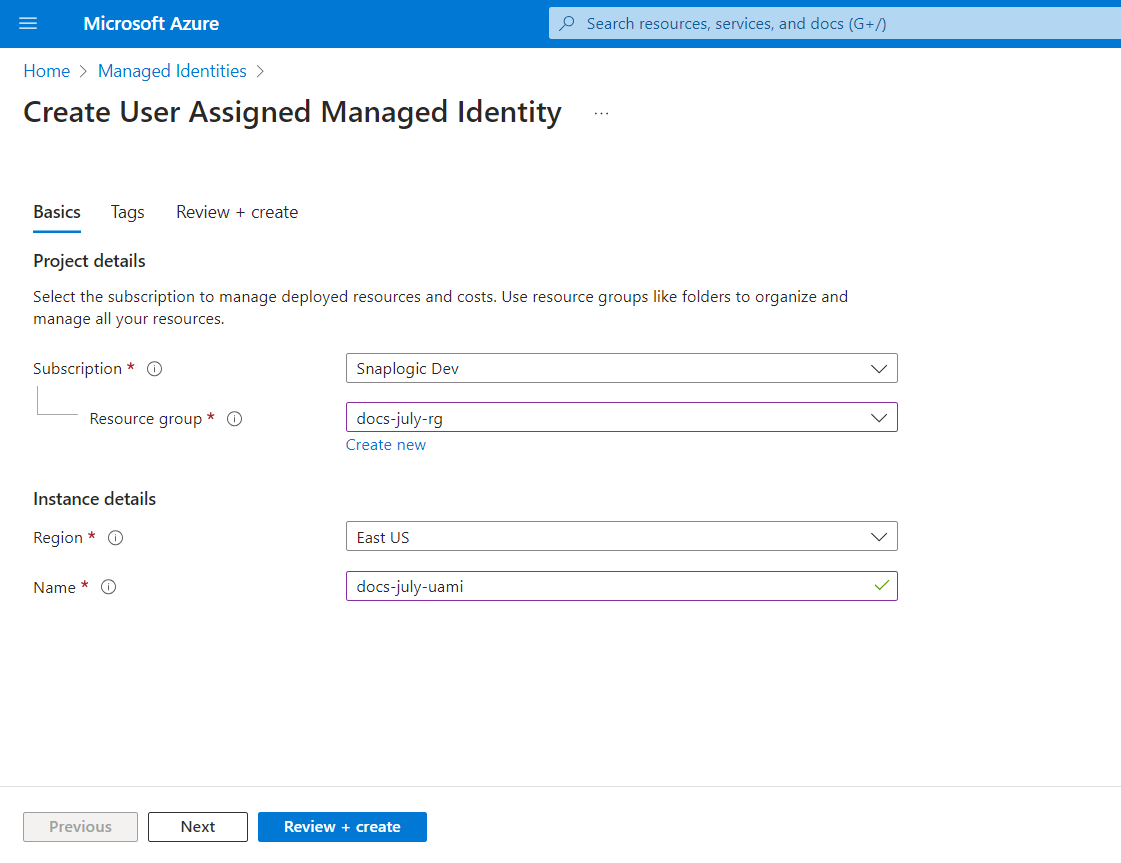Open the hamburger portal menu
The image size is (1121, 863).
pyautogui.click(x=28, y=24)
